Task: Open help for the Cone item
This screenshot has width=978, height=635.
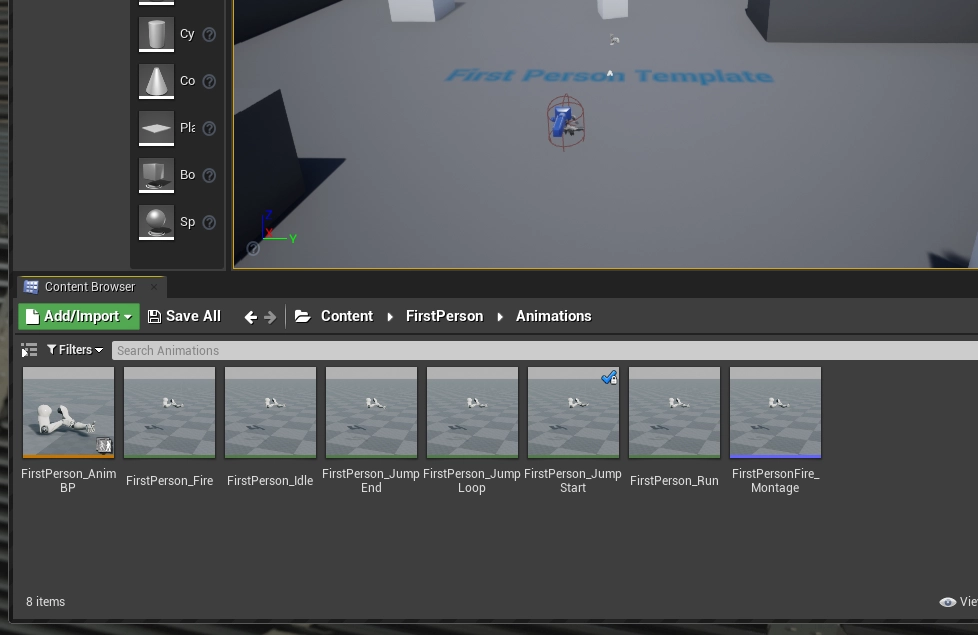Action: coord(210,81)
